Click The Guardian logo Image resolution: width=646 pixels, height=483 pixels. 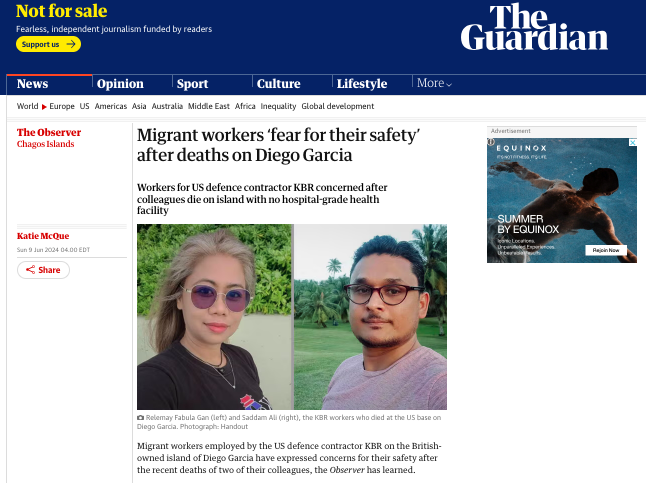(x=534, y=28)
